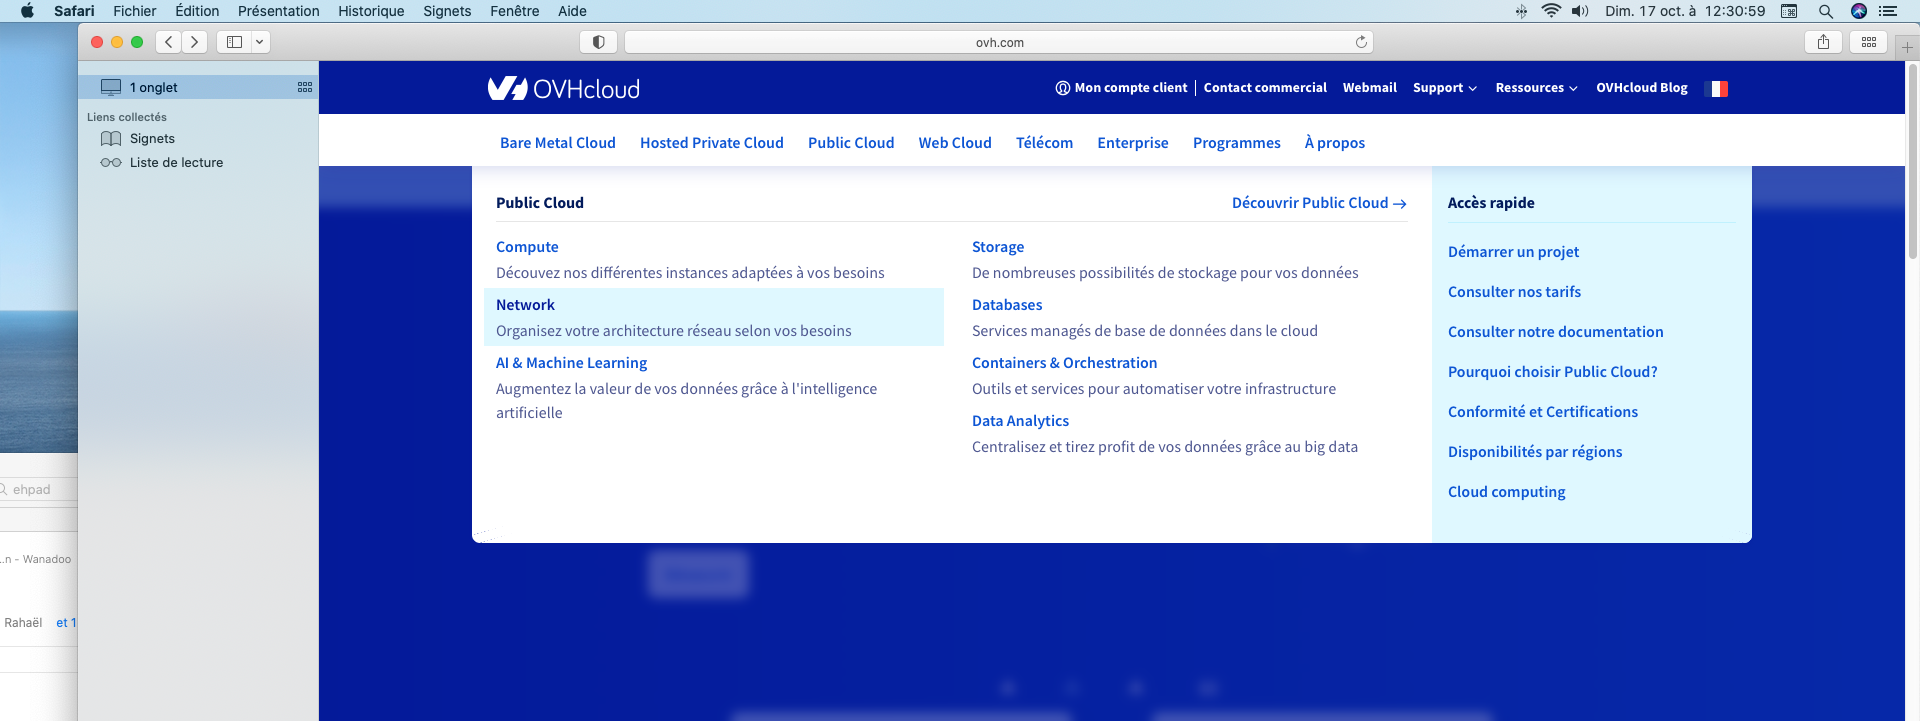The image size is (1920, 721).
Task: Open the sidebar options chevron menu
Action: [x=260, y=42]
